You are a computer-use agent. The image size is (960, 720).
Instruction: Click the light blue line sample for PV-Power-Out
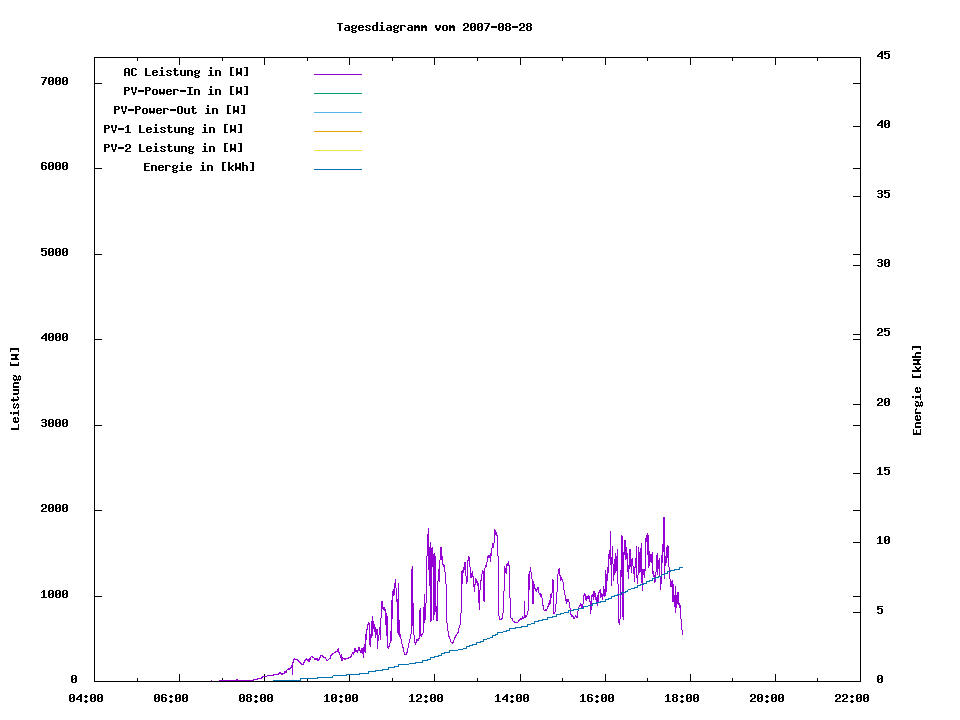point(337,112)
